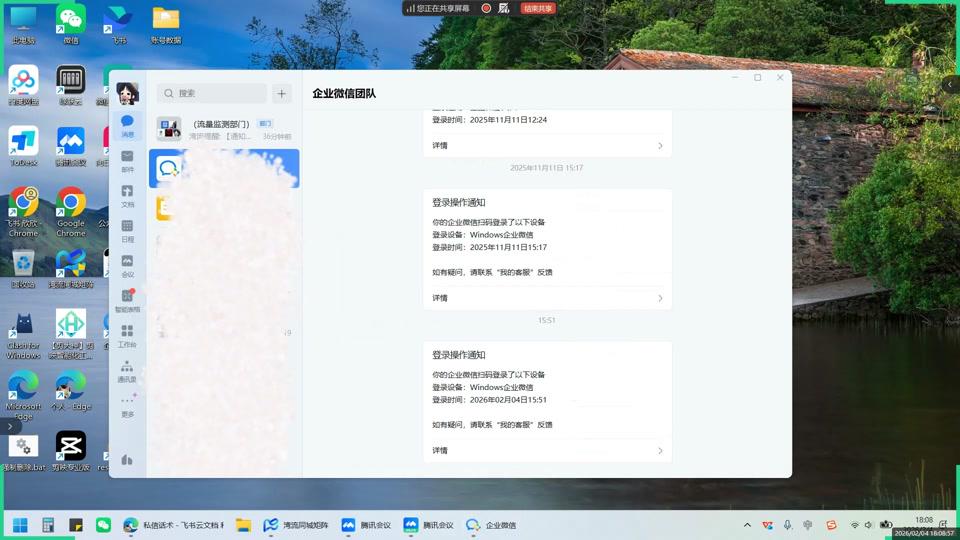The image size is (960, 540).
Task: Open the Windows Start menu
Action: tap(20, 525)
